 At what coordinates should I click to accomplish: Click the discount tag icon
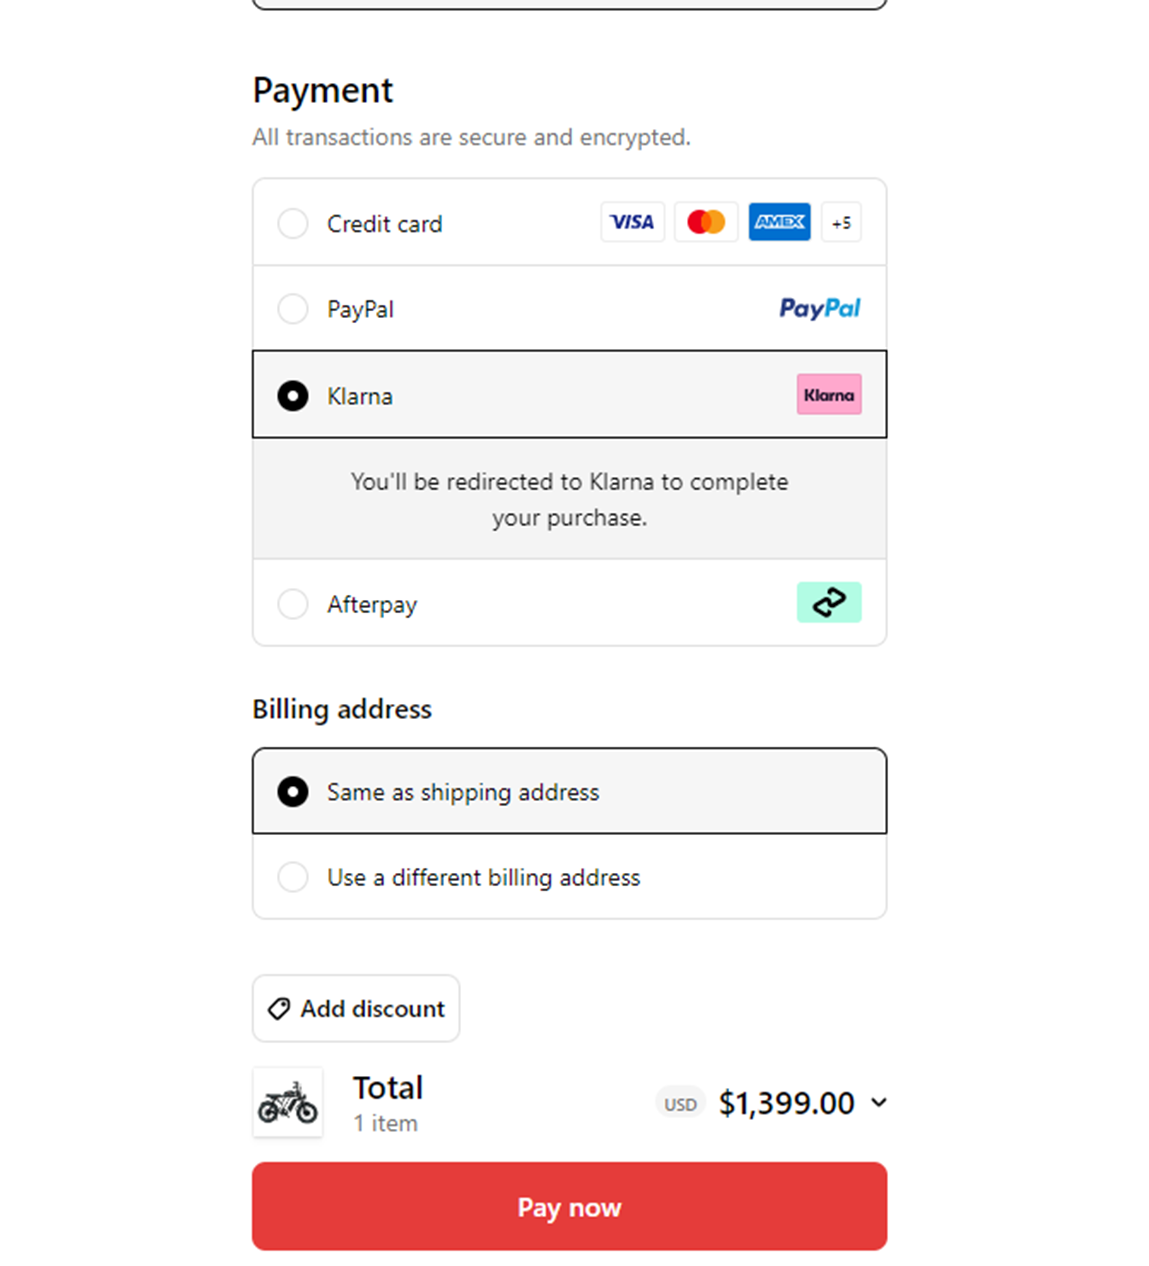279,1008
